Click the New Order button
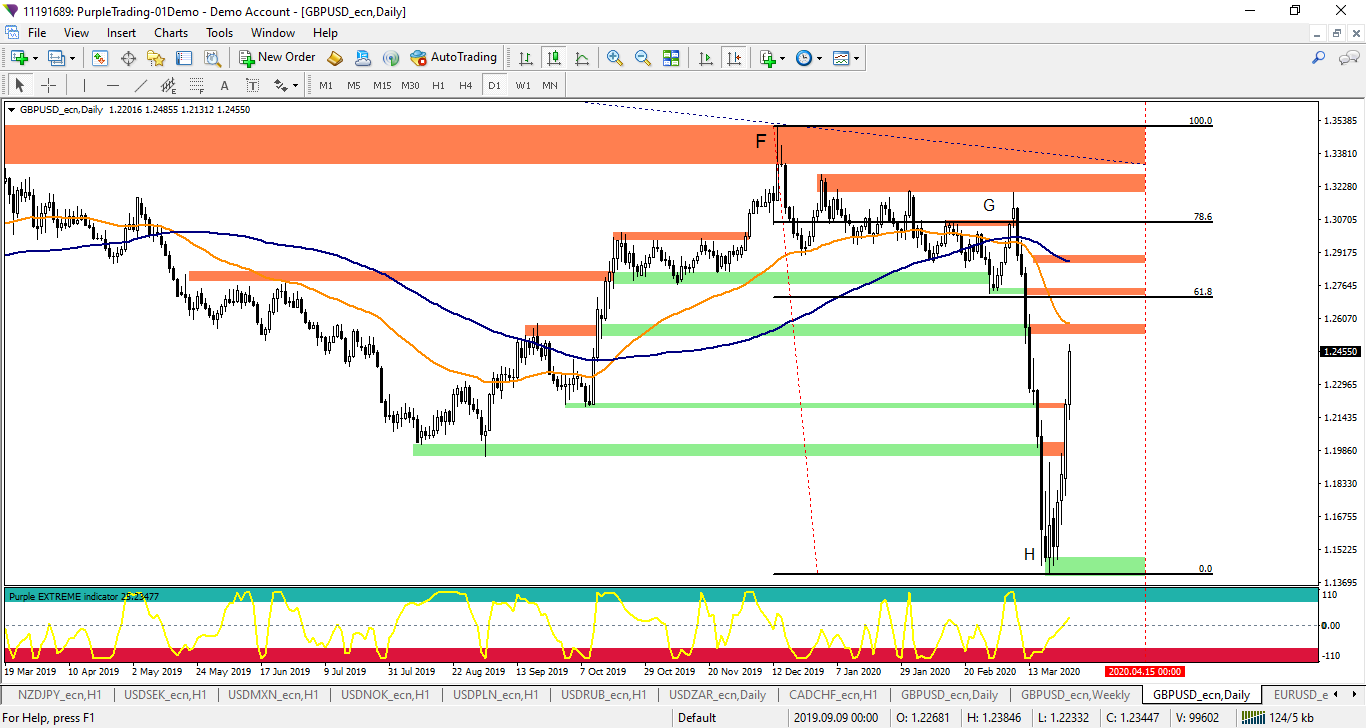Screen dimensions: 1366x728 (x=277, y=58)
